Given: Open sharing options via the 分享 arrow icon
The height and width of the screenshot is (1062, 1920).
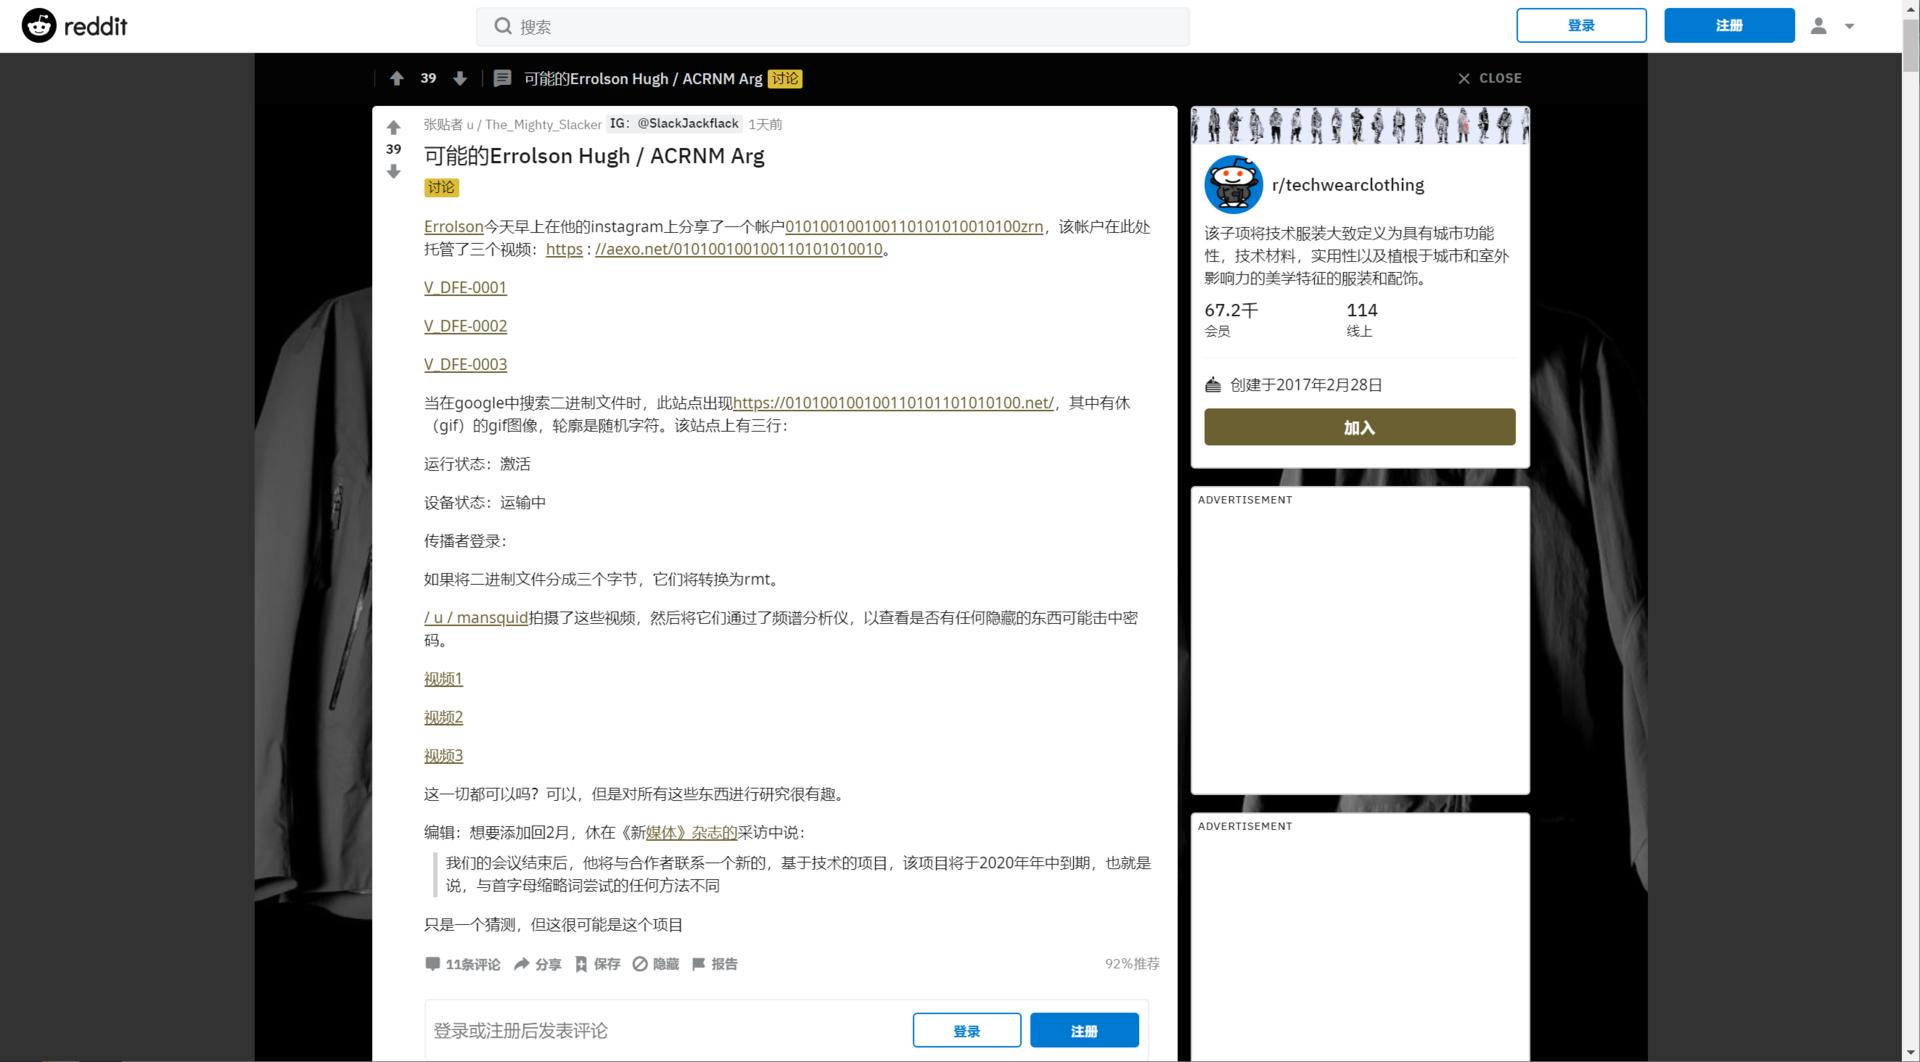Looking at the screenshot, I should coord(521,964).
